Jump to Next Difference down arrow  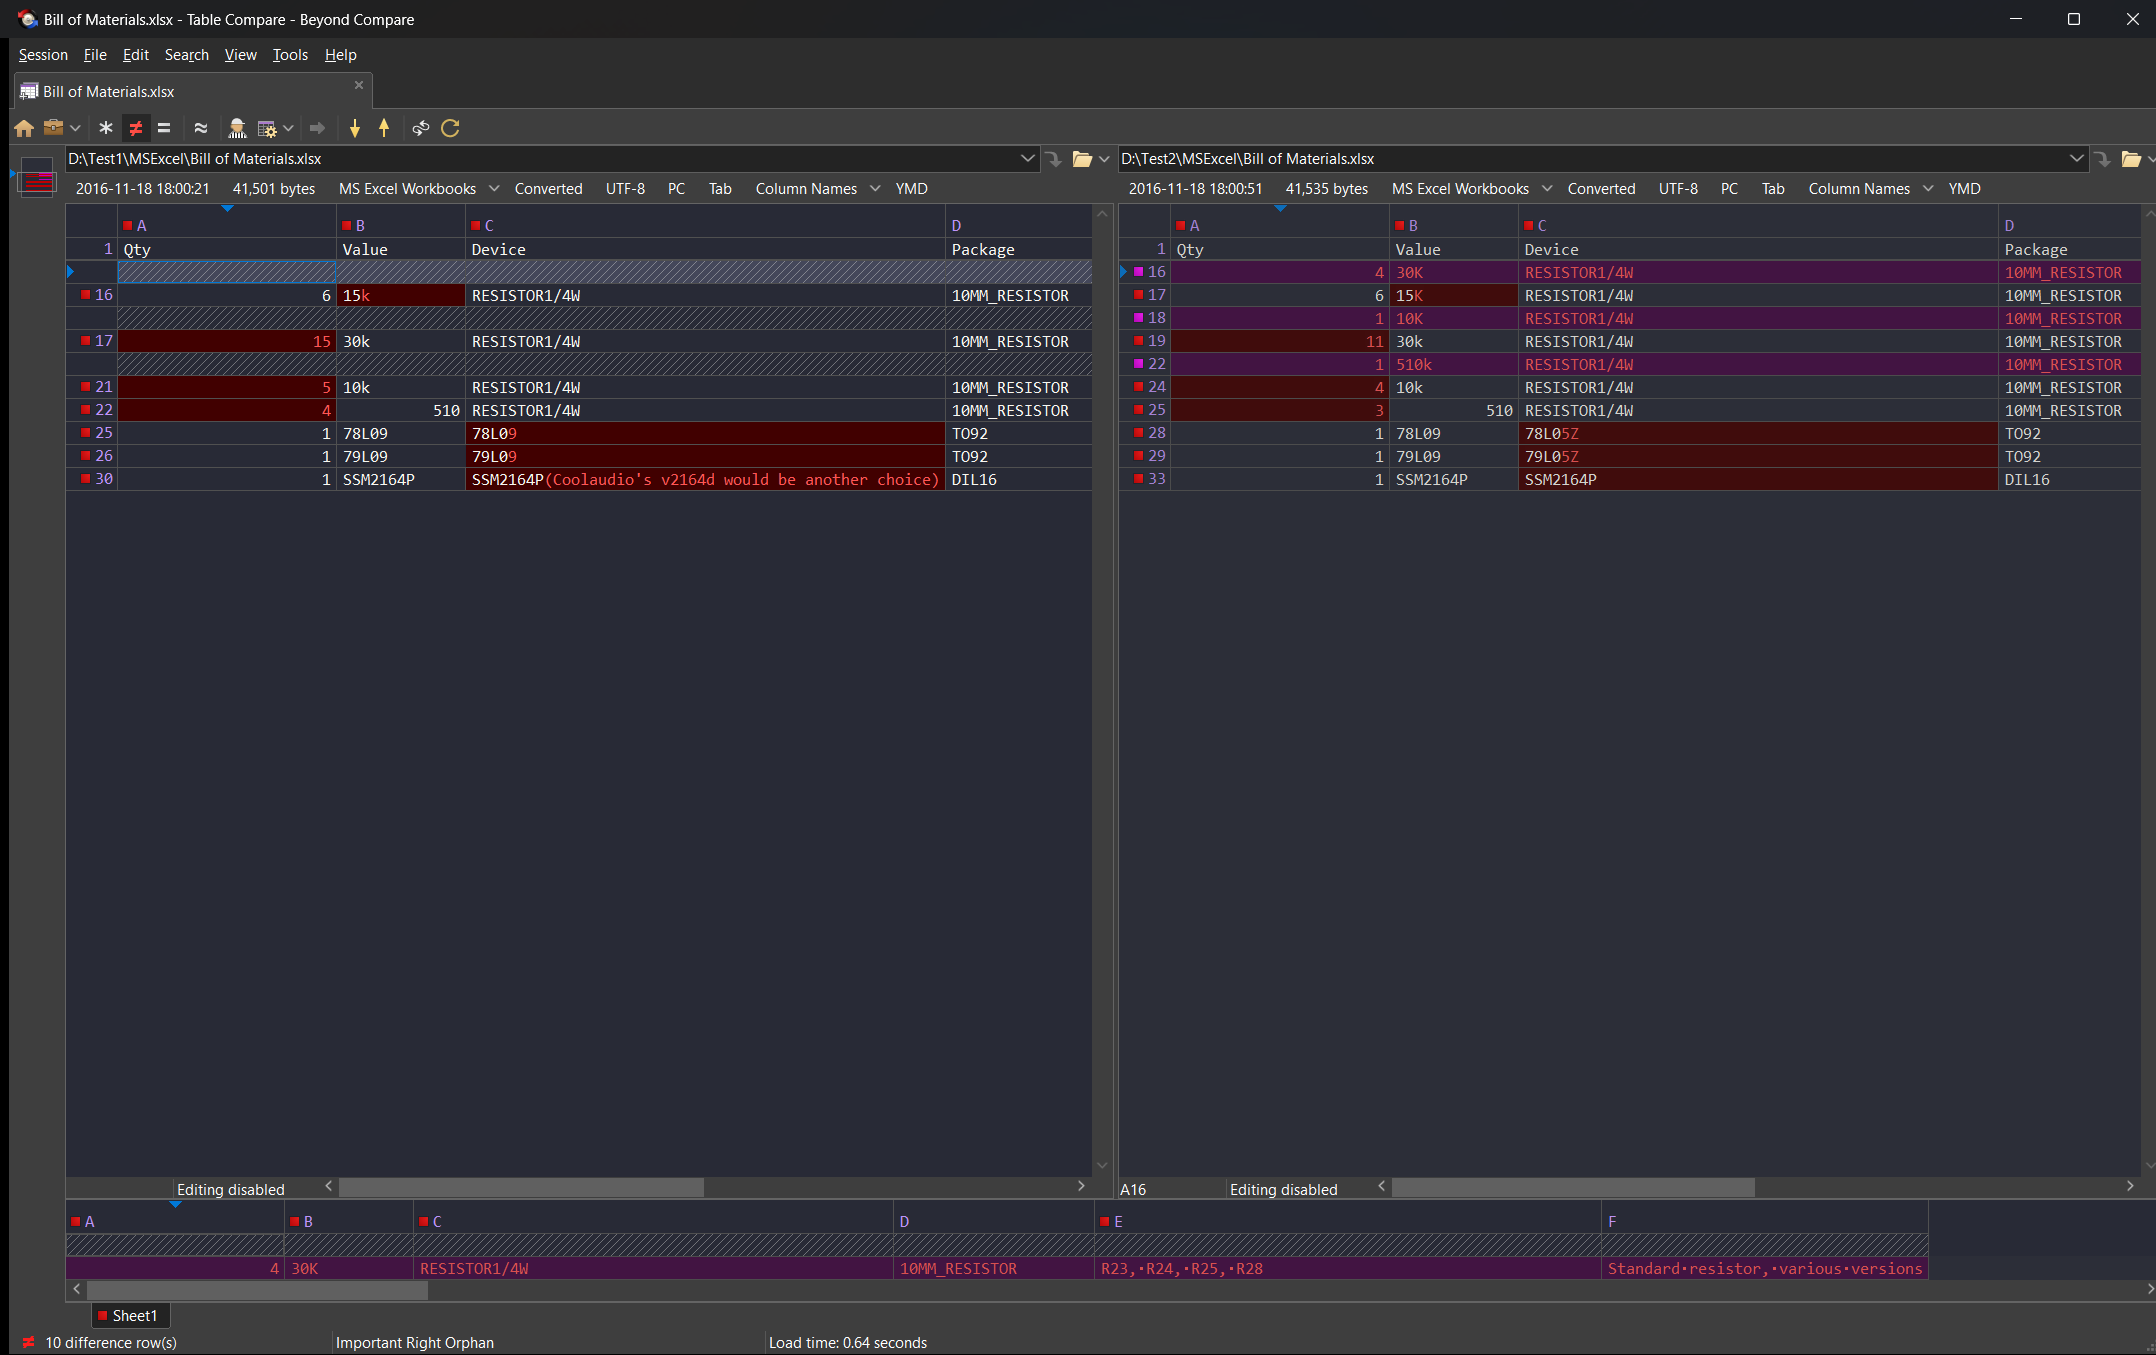tap(355, 128)
